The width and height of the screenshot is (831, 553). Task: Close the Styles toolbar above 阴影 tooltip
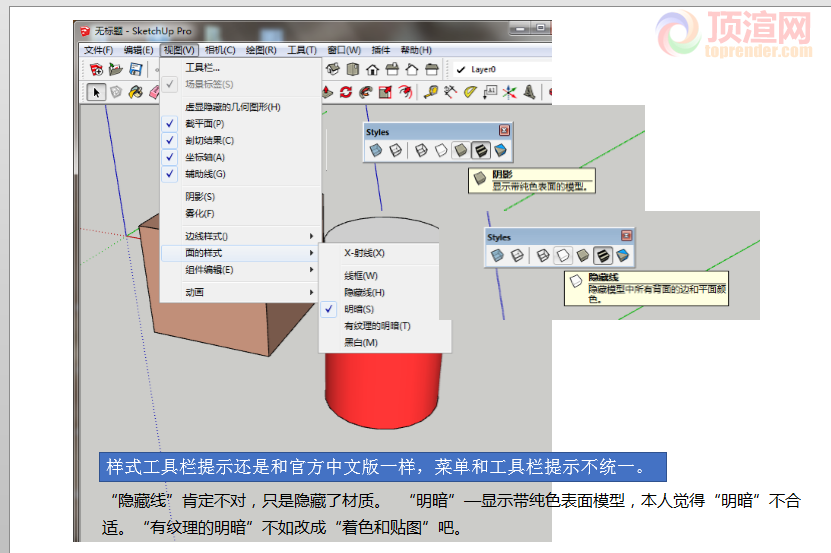click(504, 130)
